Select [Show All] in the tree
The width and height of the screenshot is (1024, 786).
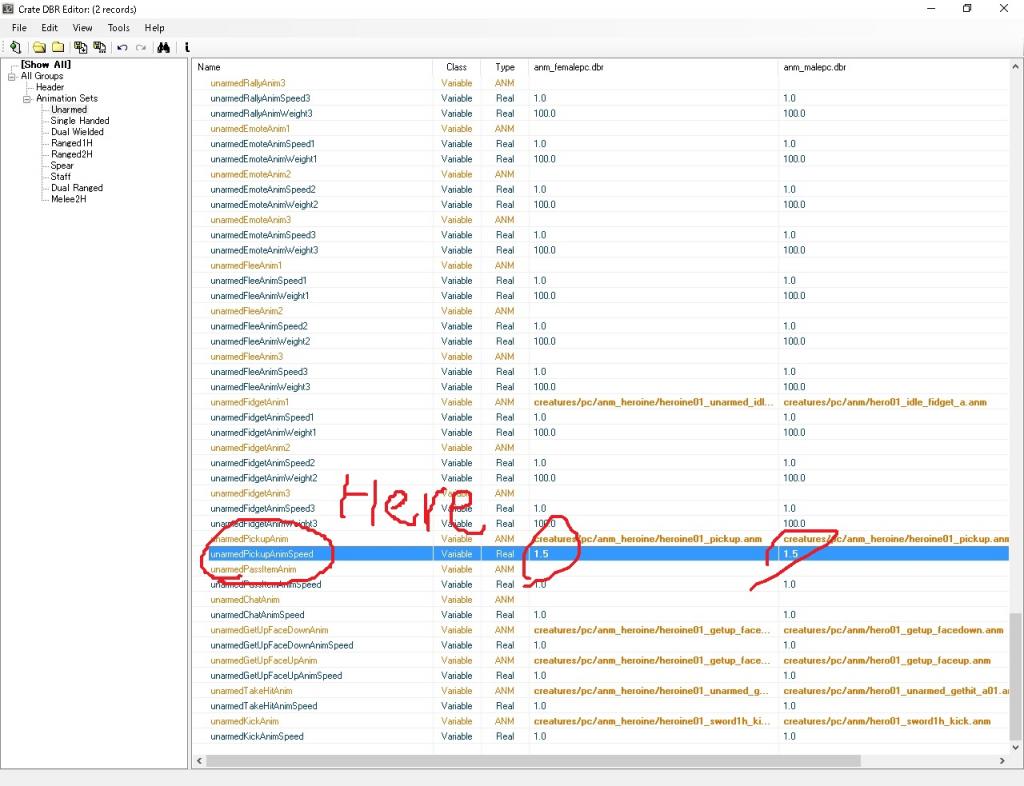point(46,65)
